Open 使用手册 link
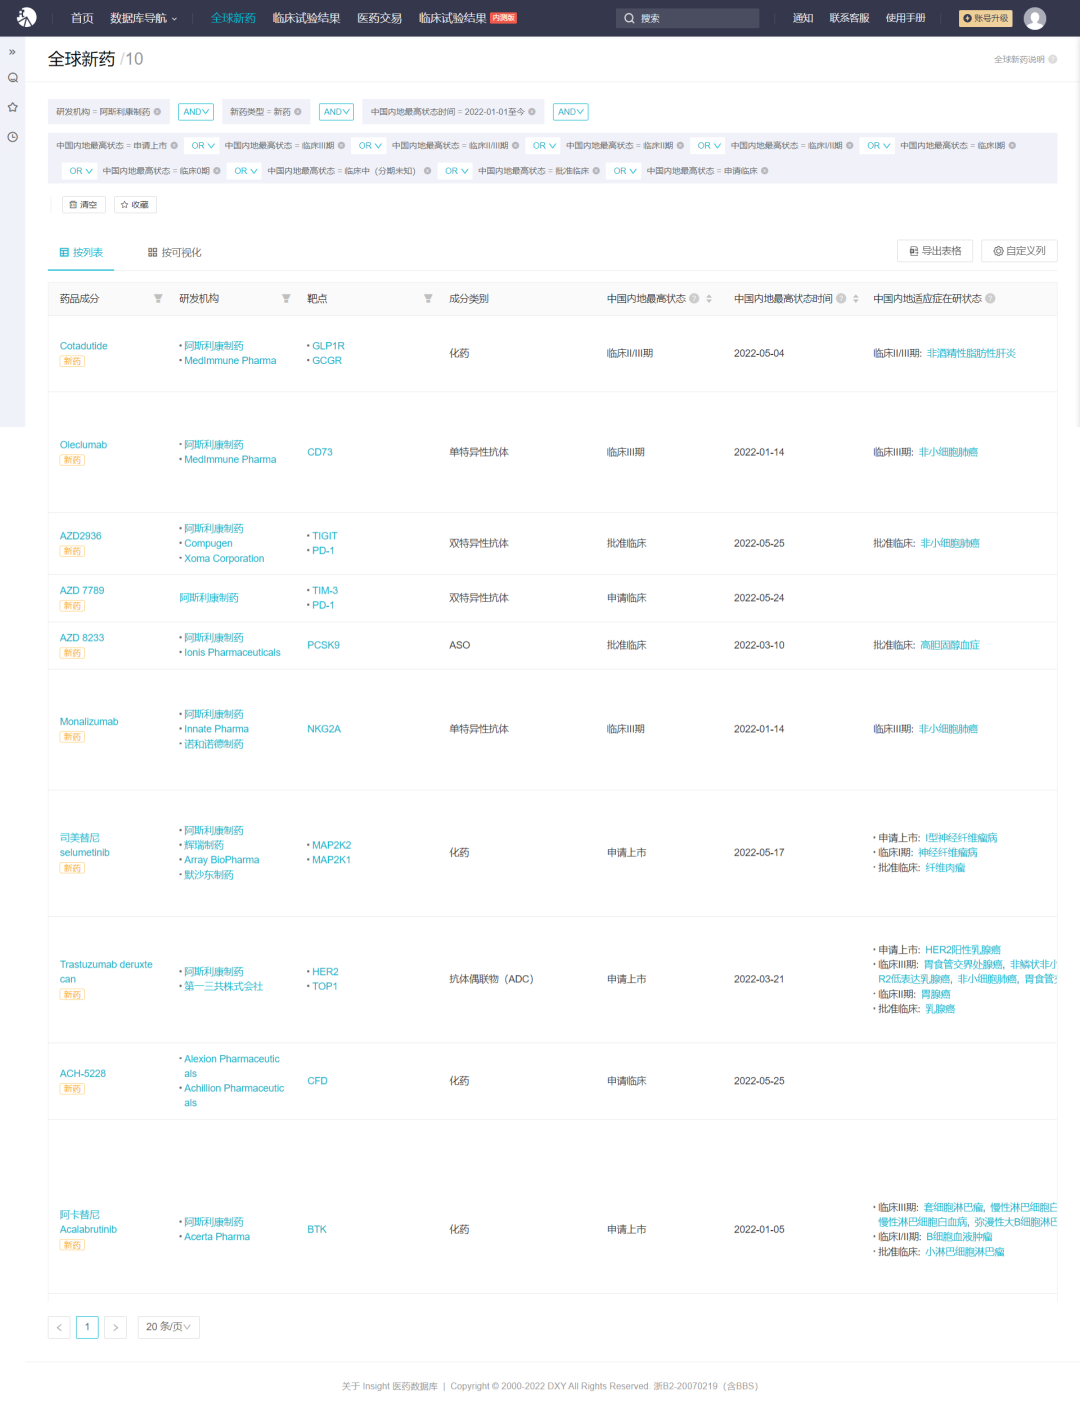Screen dimensions: 1080x1410 (x=905, y=18)
